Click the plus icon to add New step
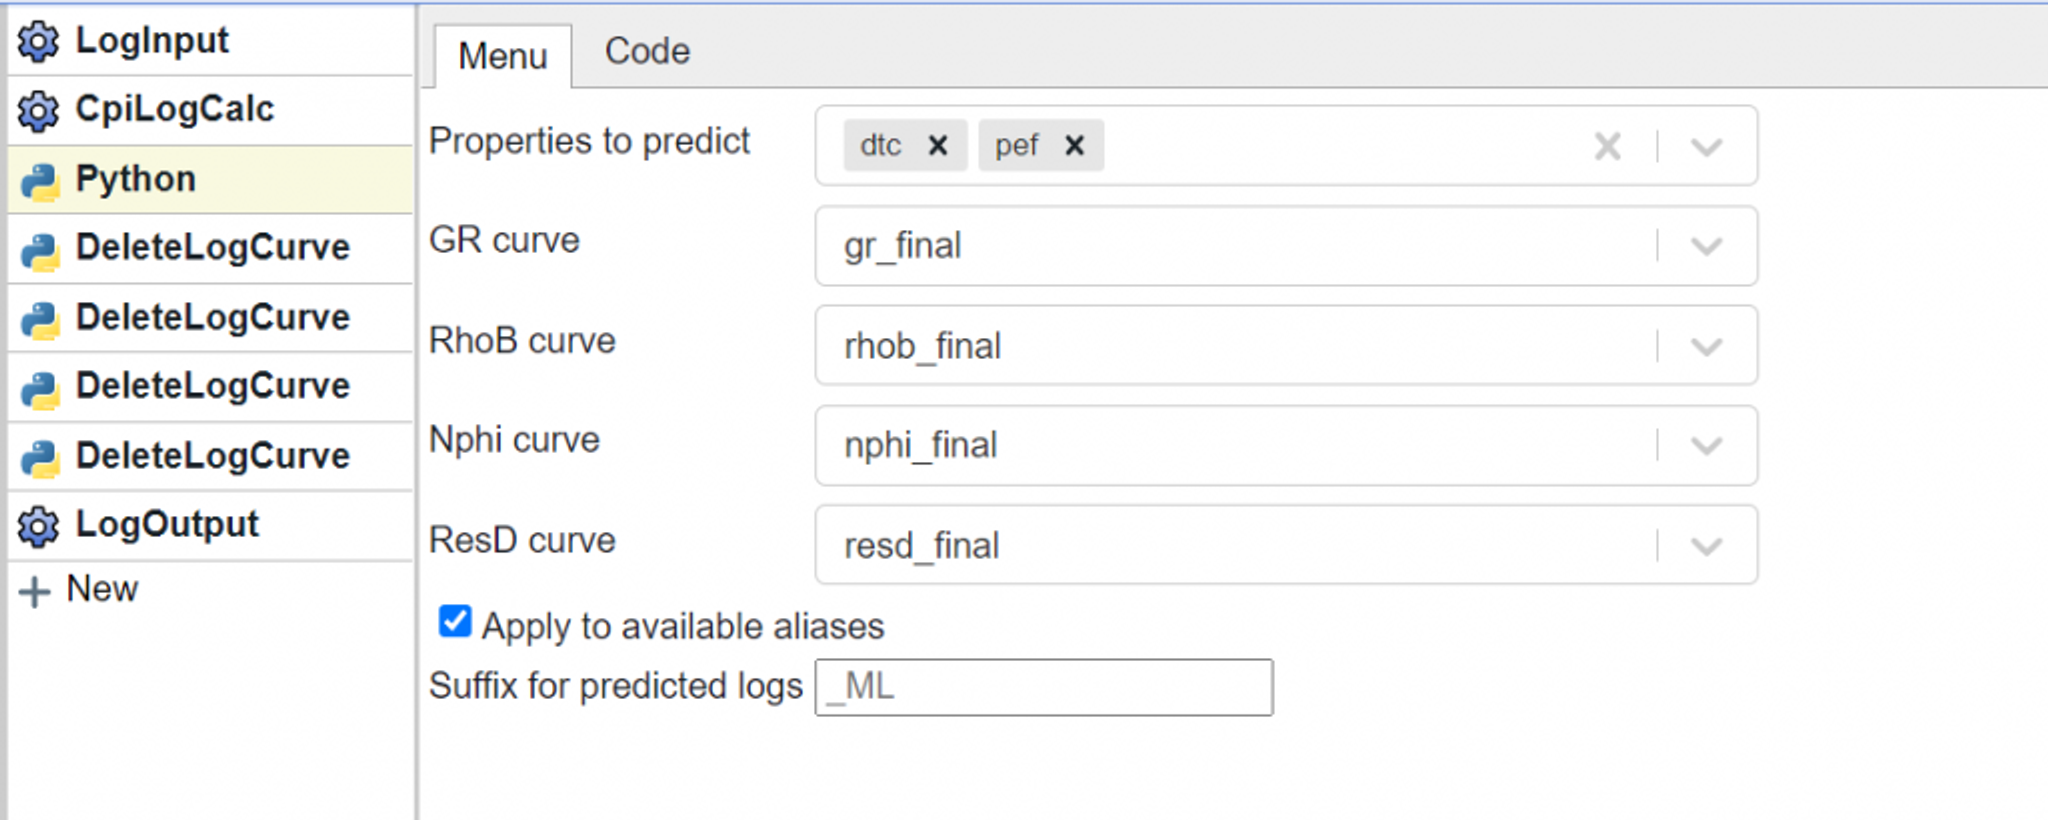The image size is (2048, 820). click(x=34, y=591)
